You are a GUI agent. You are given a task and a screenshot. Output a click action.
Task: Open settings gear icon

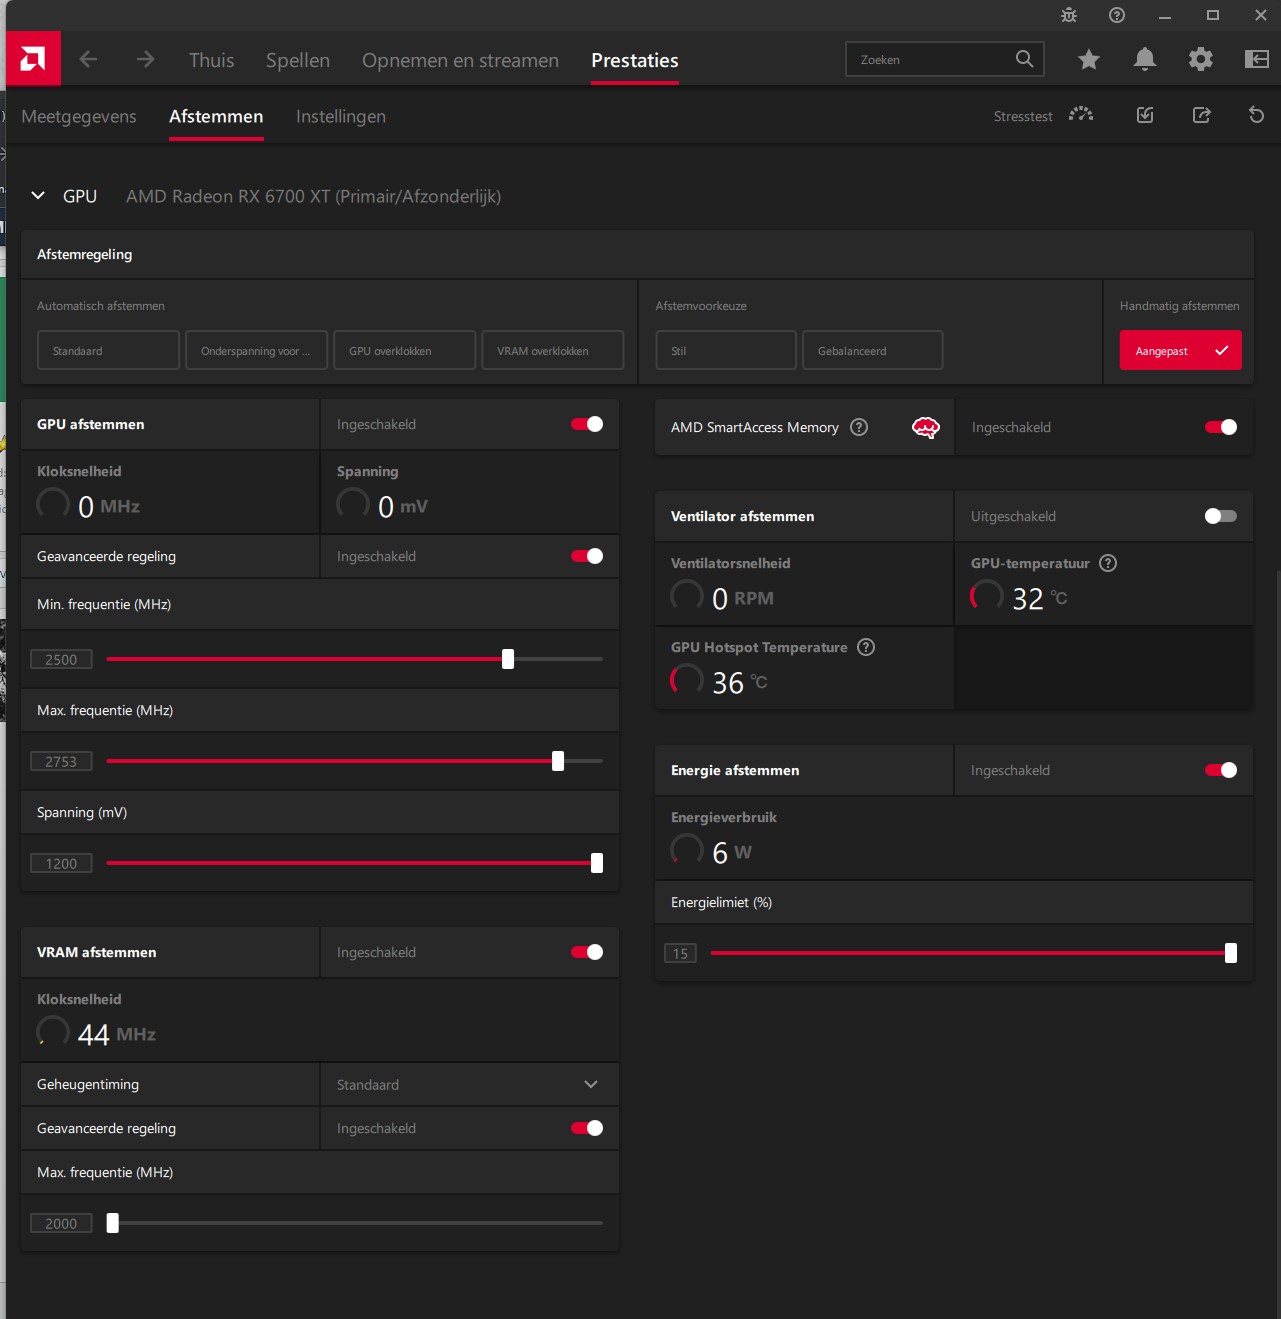[x=1201, y=60]
